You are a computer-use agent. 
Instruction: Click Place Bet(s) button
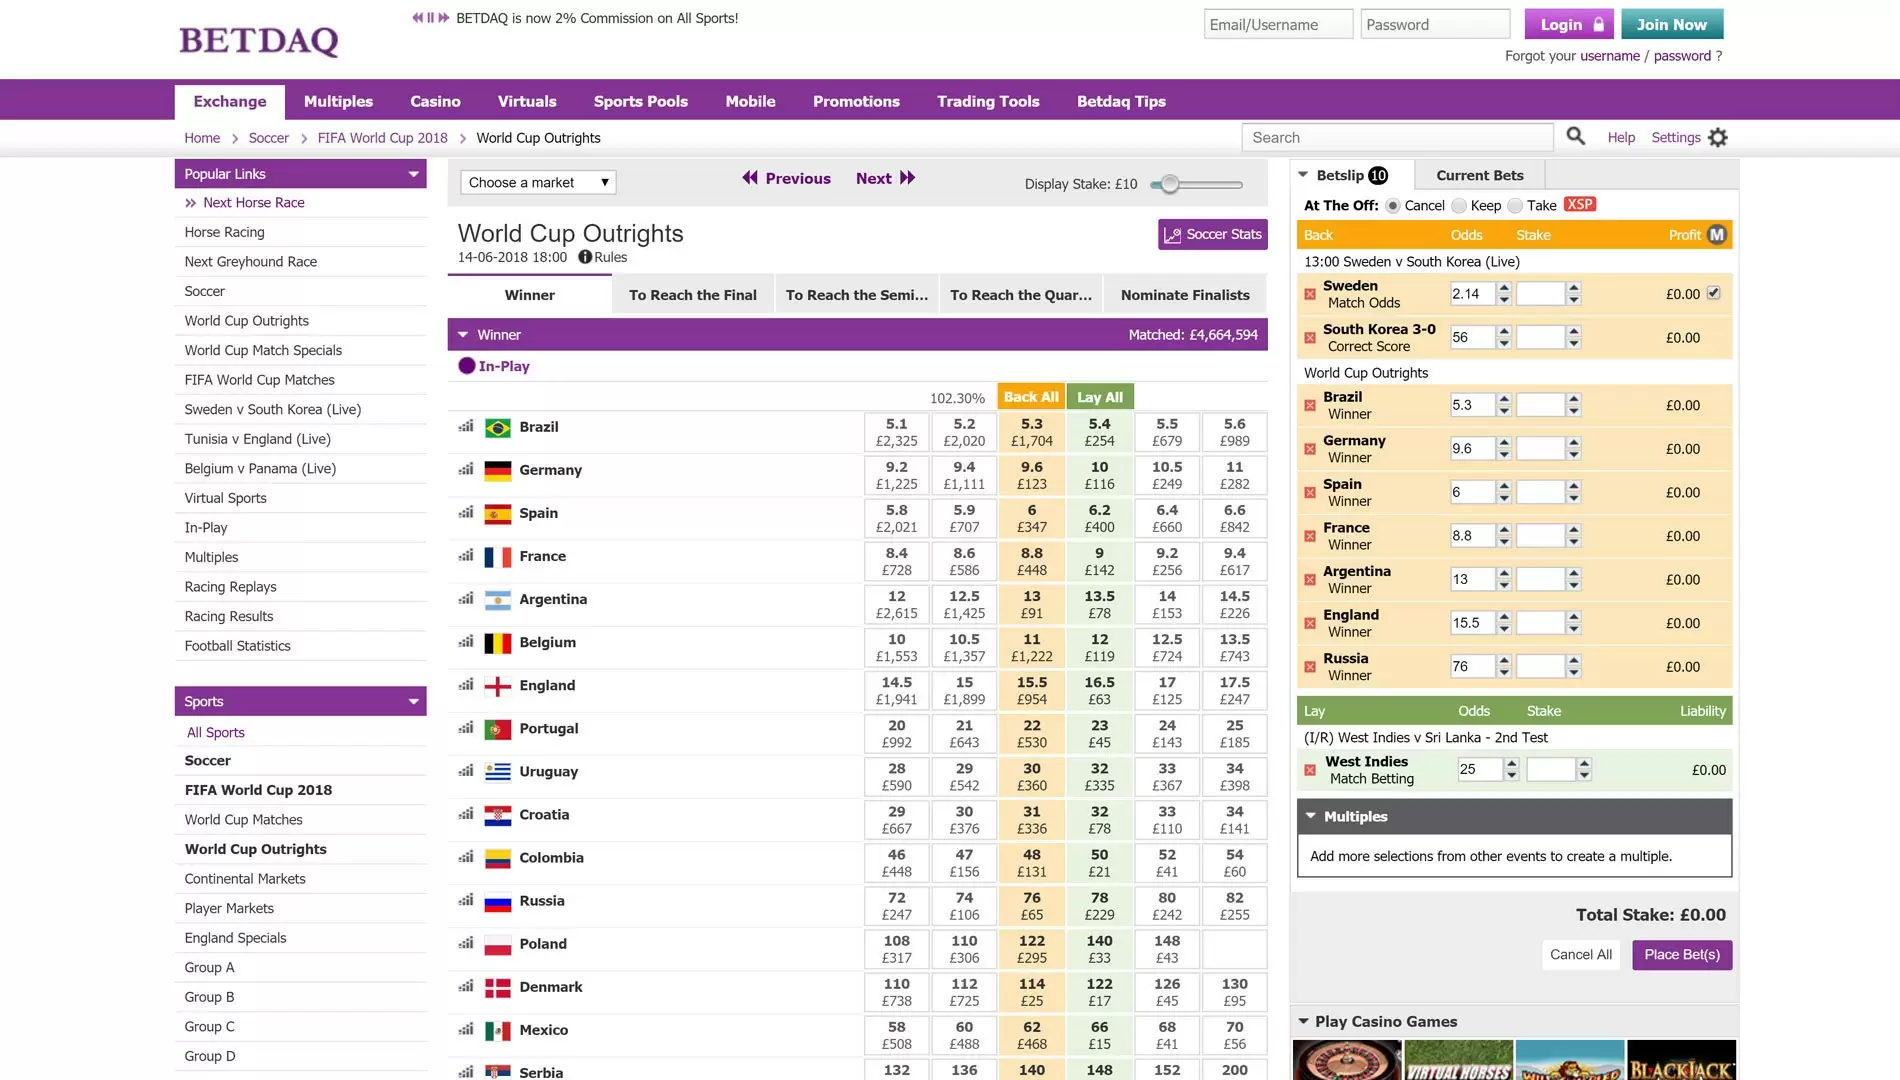point(1682,954)
